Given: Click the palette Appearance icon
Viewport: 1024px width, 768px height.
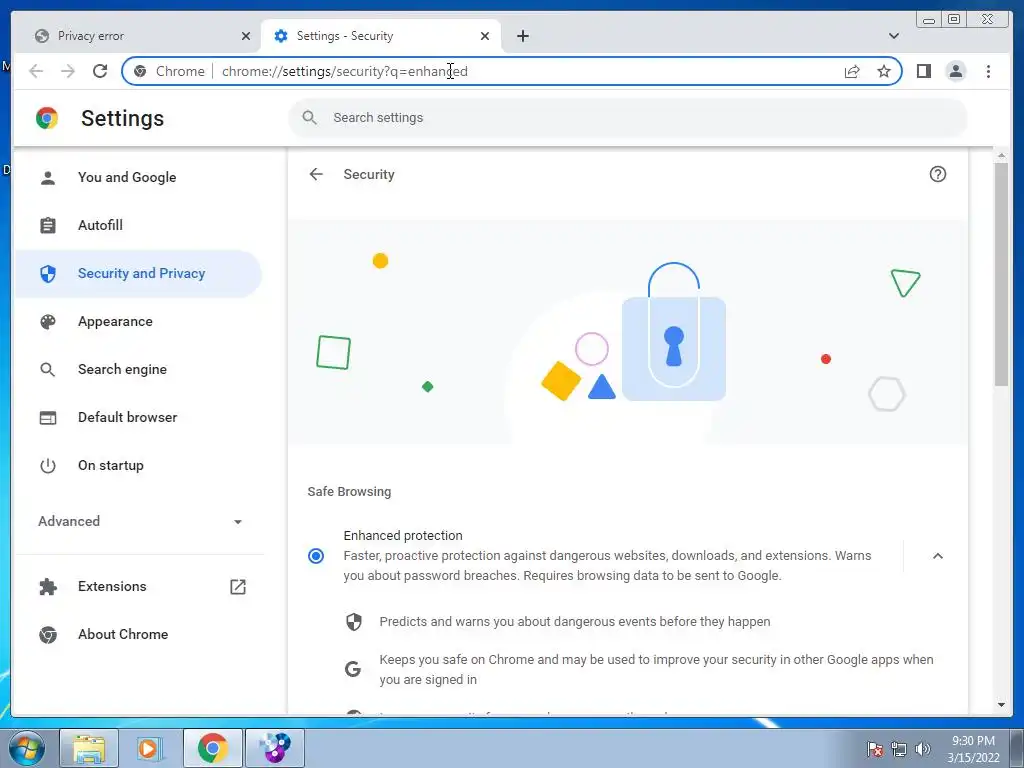Looking at the screenshot, I should click(48, 321).
